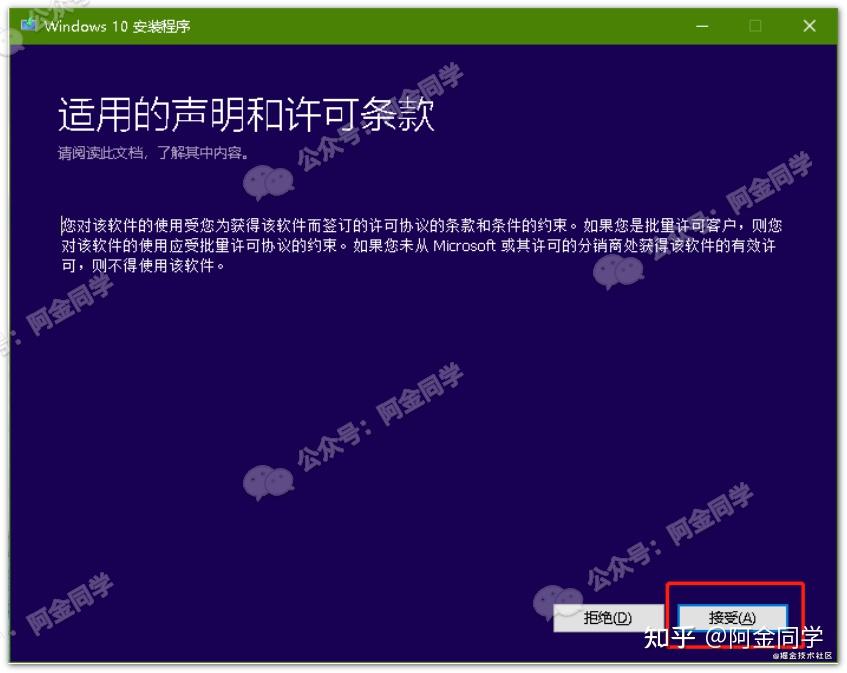Image resolution: width=847 pixels, height=673 pixels.
Task: Close the Windows 10 安装程序 window
Action: click(x=809, y=26)
